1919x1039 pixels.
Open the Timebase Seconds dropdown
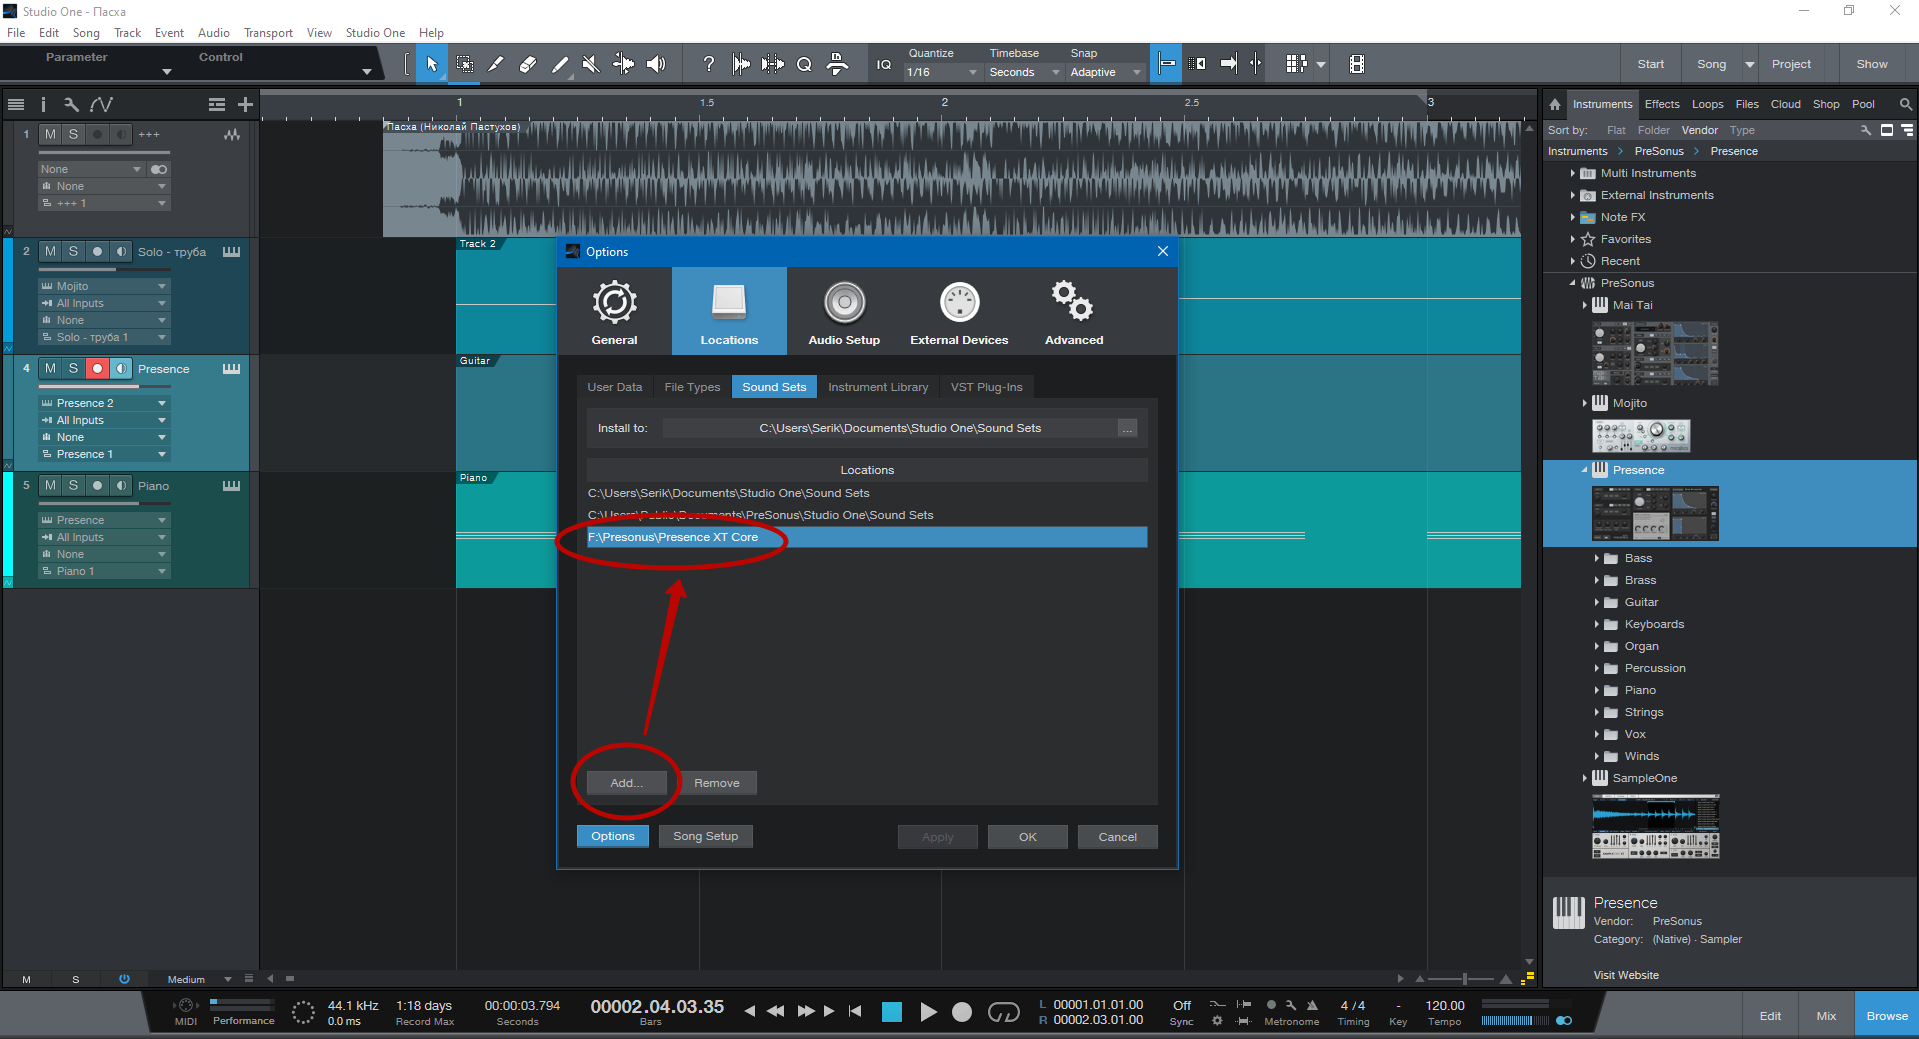pyautogui.click(x=1023, y=72)
